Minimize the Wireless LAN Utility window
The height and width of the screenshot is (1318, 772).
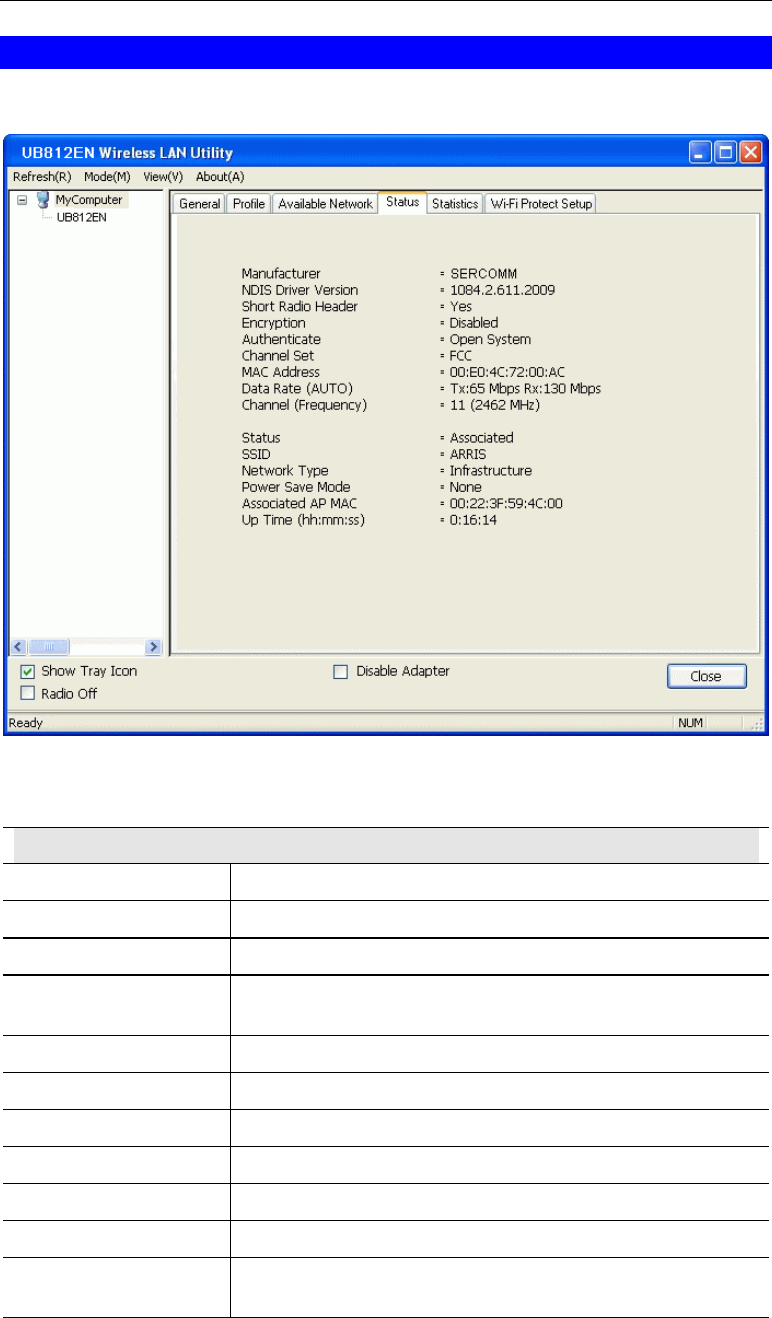700,152
